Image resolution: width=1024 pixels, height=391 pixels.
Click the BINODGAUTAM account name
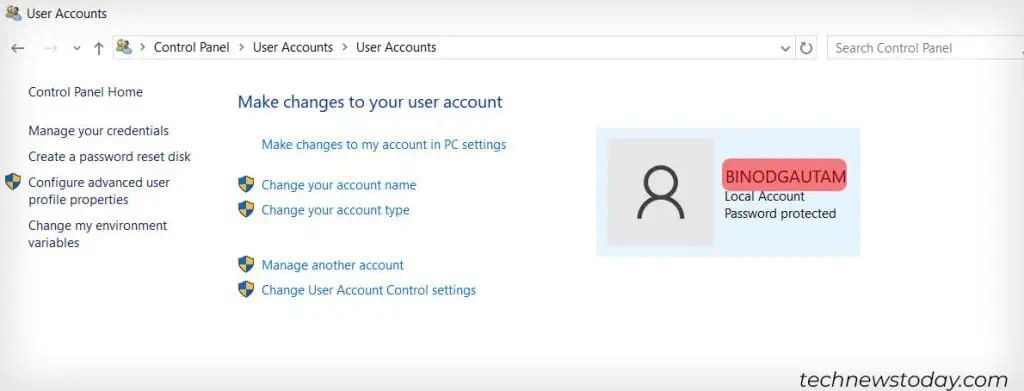tap(785, 176)
